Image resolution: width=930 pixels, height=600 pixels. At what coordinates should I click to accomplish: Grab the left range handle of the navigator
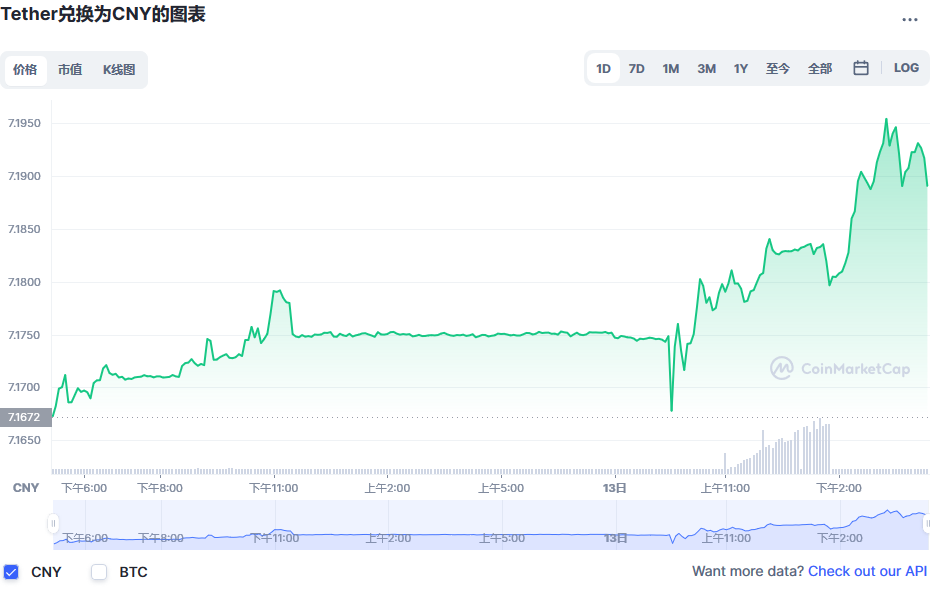(53, 524)
